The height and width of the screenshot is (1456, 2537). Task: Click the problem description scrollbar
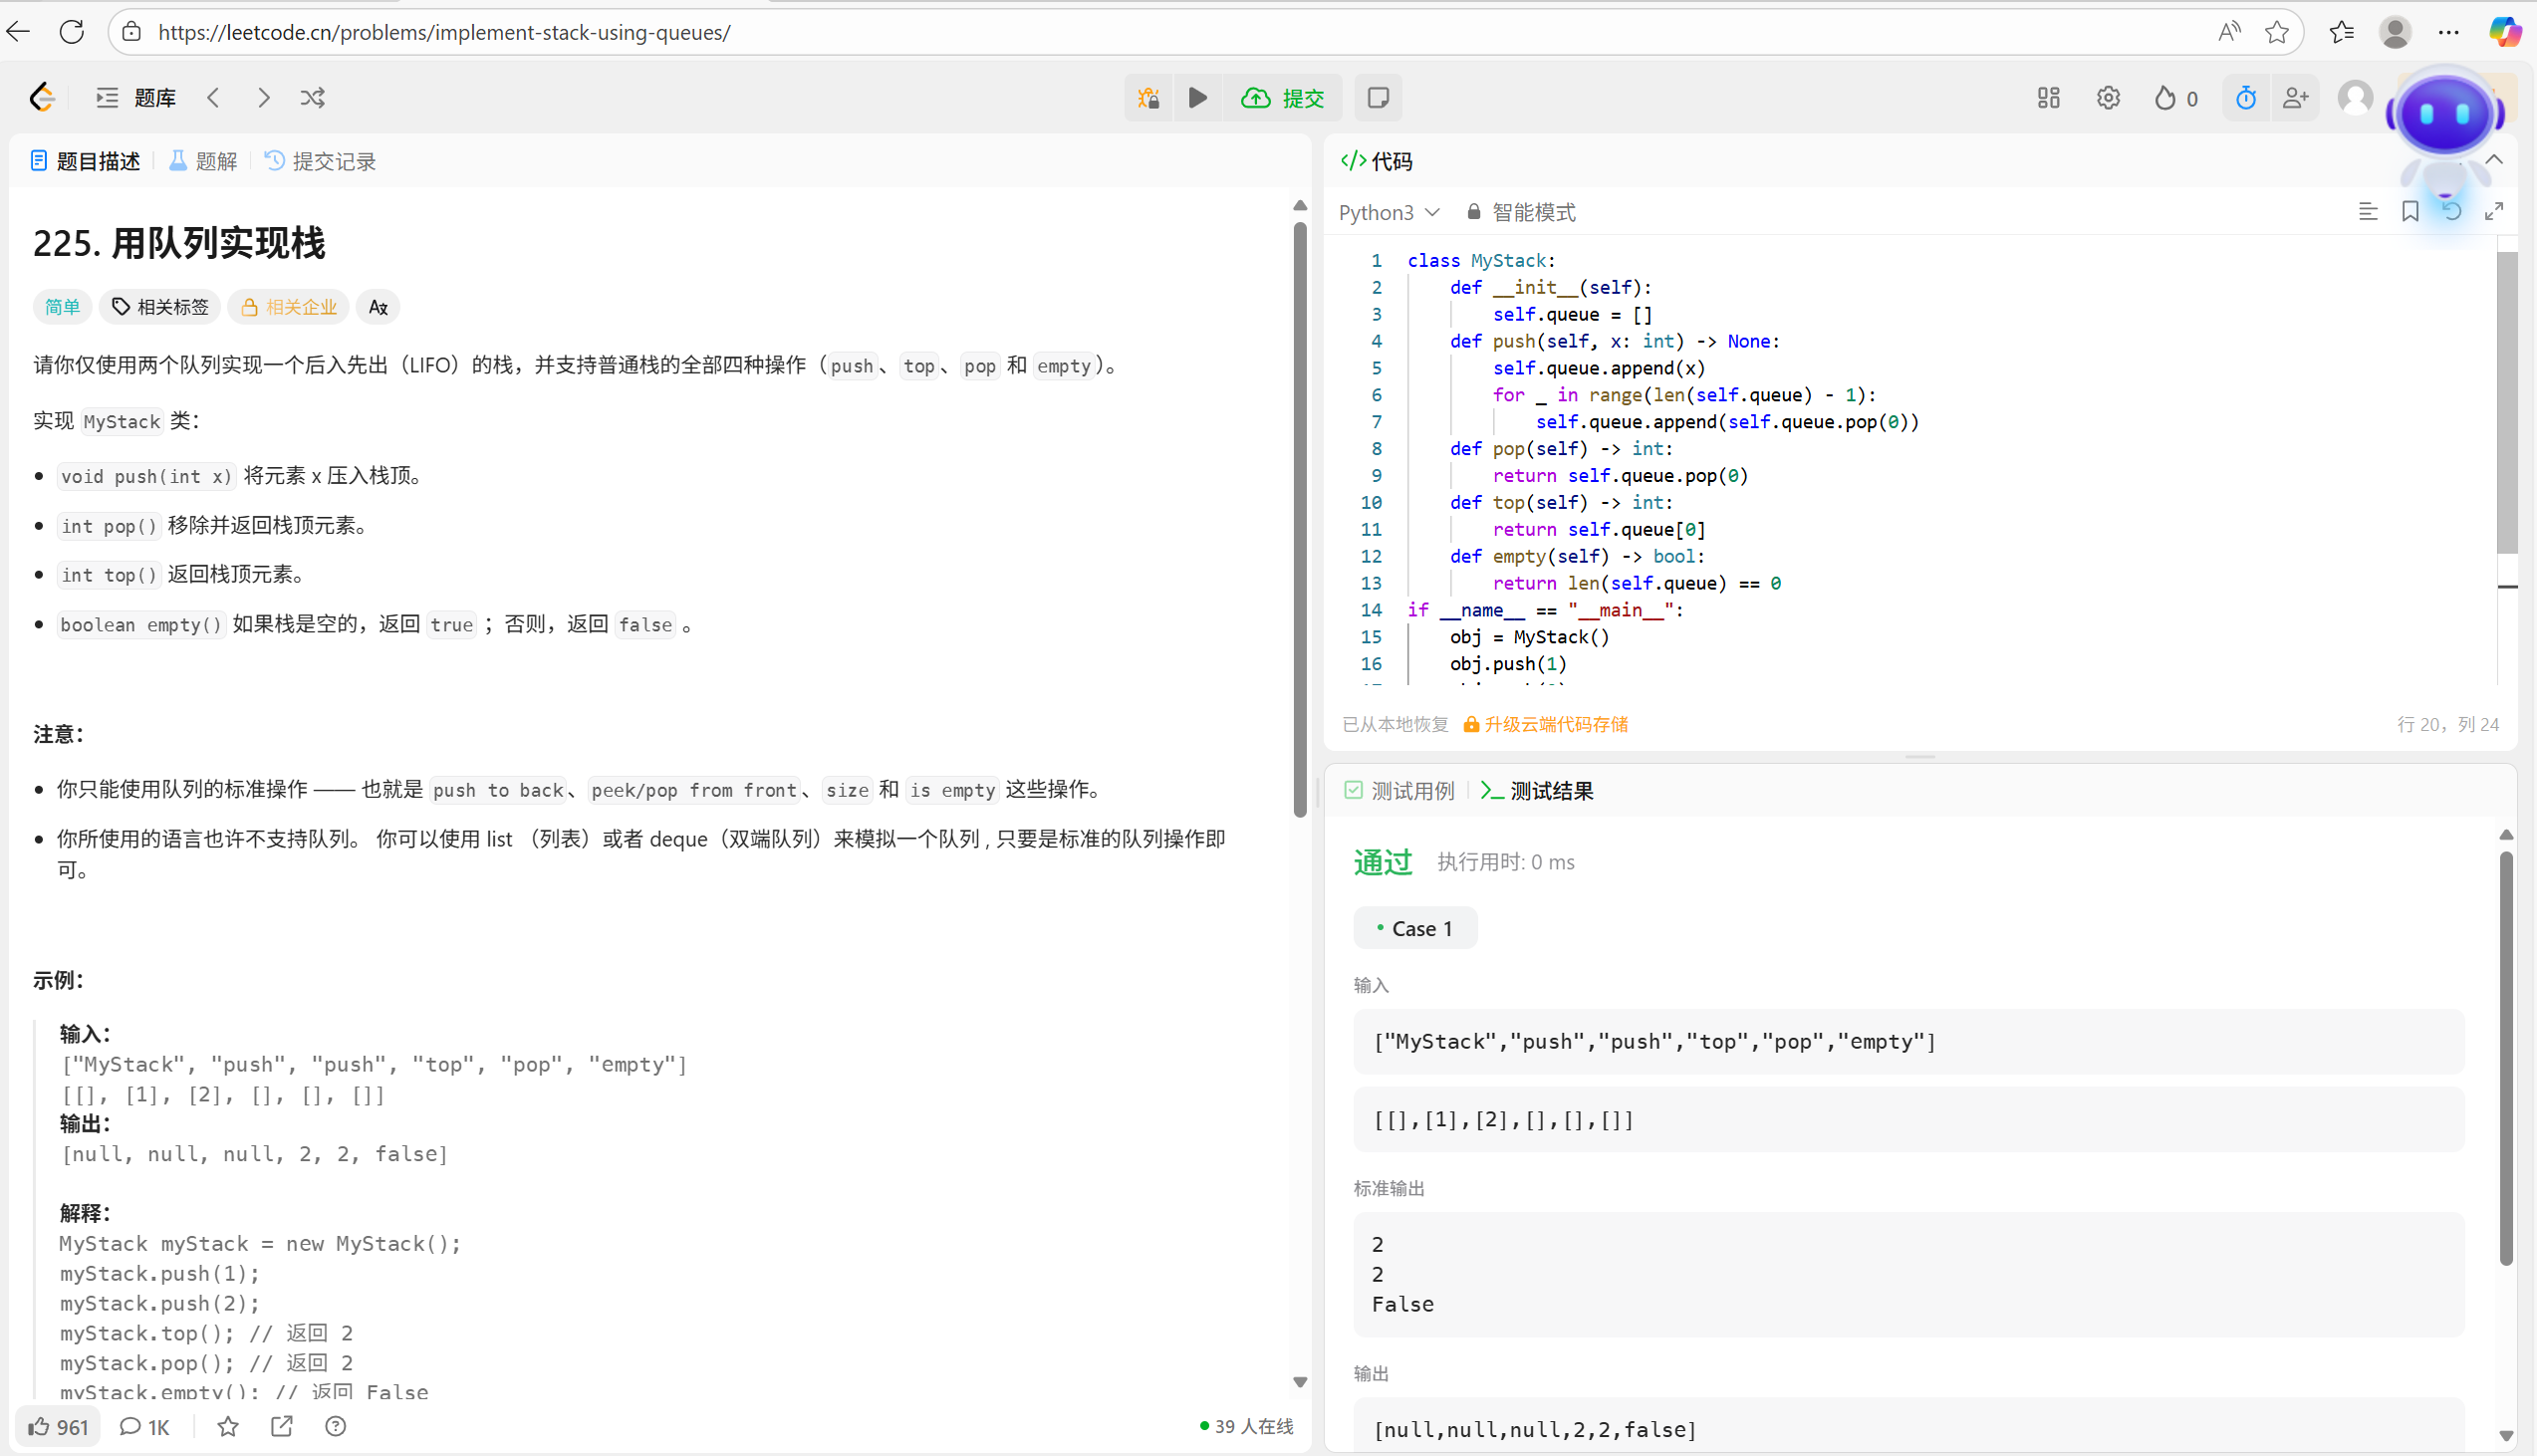1299,520
